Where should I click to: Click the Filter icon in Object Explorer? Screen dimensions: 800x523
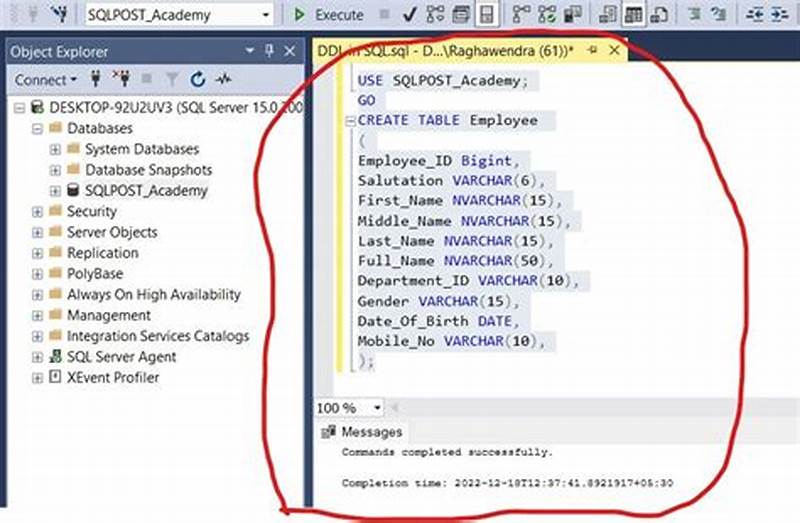(x=172, y=80)
